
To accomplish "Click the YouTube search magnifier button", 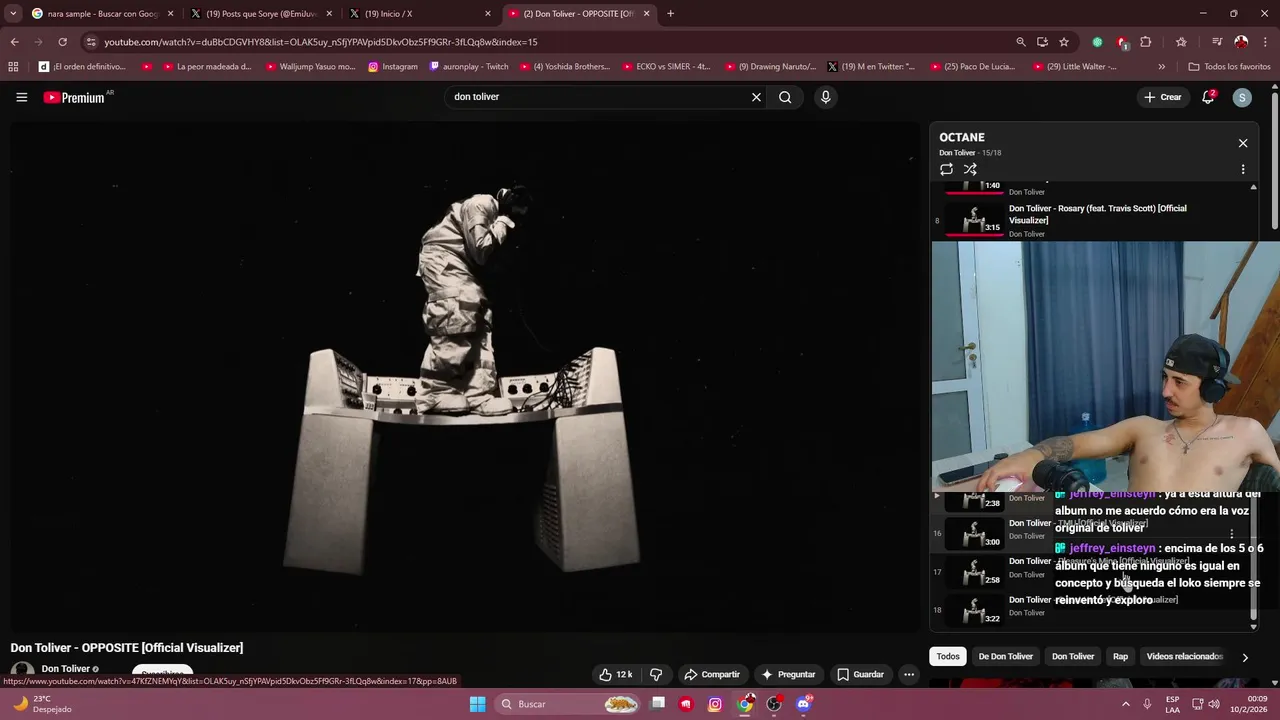I will tap(785, 97).
